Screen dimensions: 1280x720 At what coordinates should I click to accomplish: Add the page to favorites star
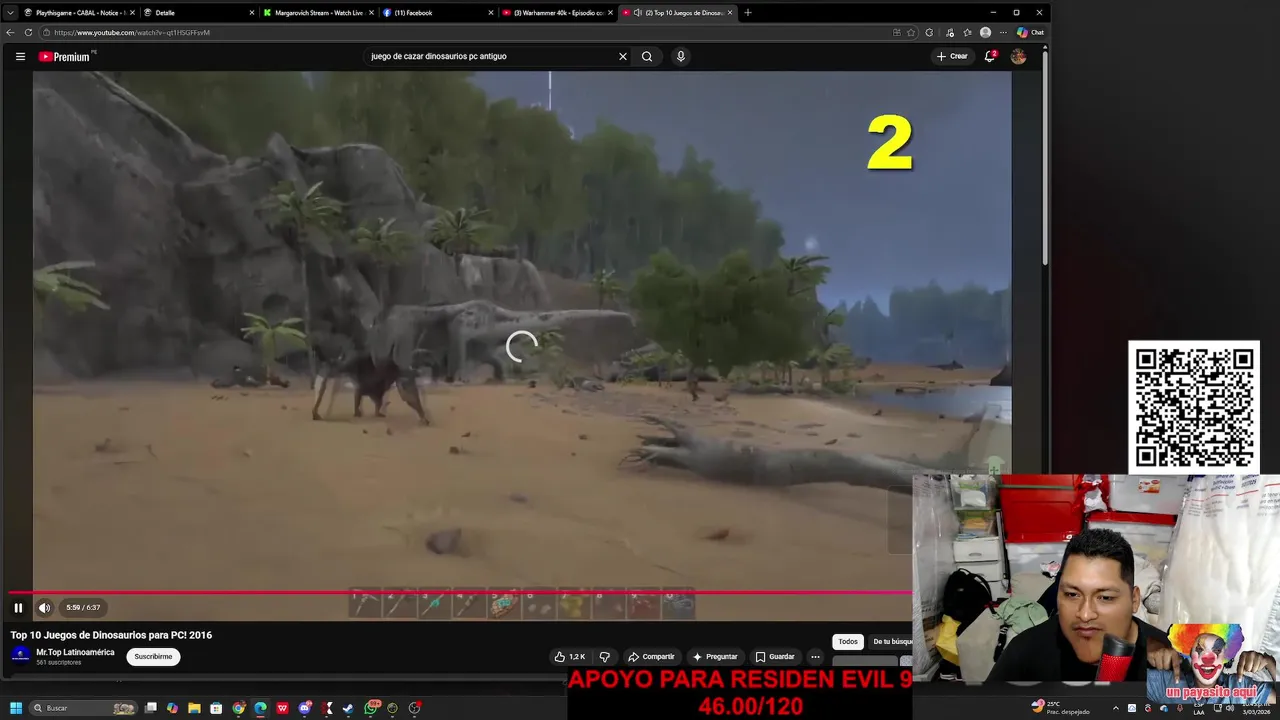[911, 32]
